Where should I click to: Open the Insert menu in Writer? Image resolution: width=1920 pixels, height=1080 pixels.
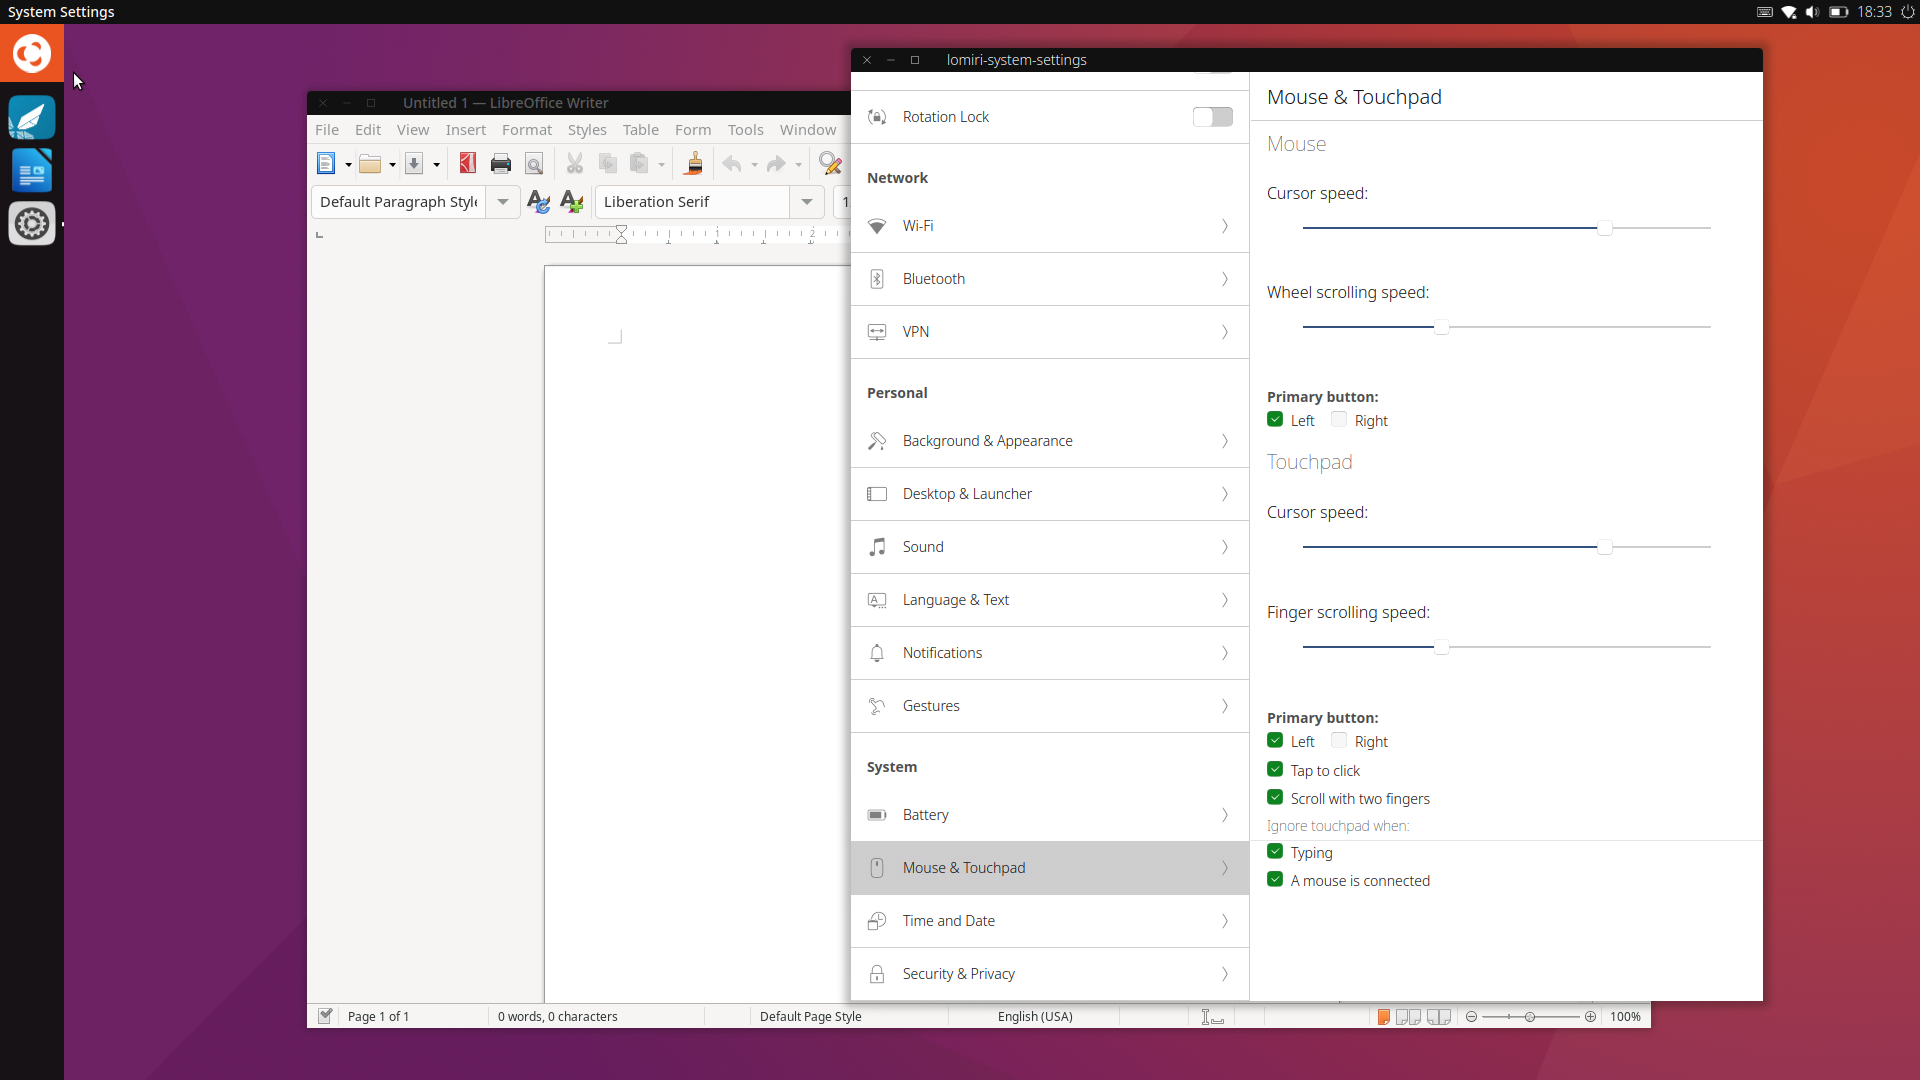coord(466,130)
